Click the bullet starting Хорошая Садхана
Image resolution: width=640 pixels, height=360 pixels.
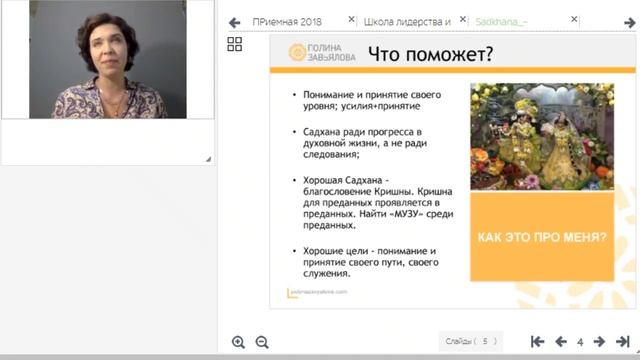click(x=378, y=203)
